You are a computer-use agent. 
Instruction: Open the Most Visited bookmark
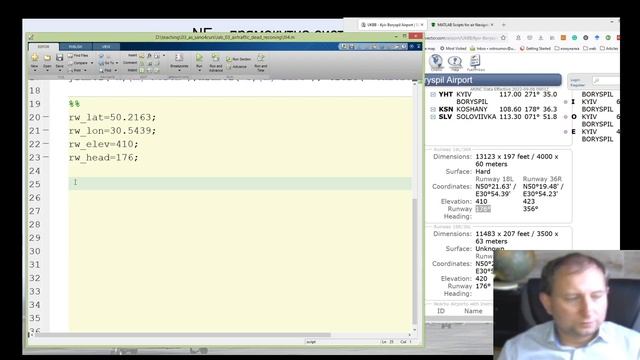click(453, 48)
